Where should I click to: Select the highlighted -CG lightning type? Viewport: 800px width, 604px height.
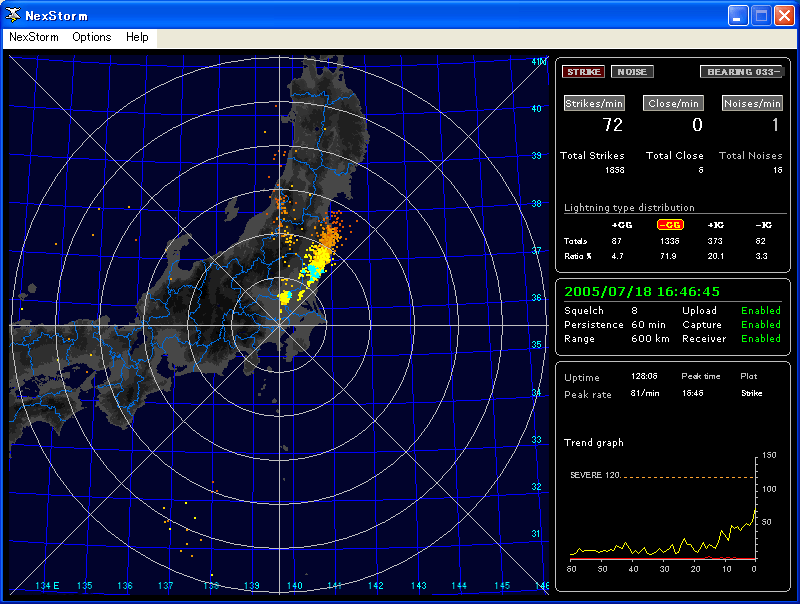click(670, 225)
